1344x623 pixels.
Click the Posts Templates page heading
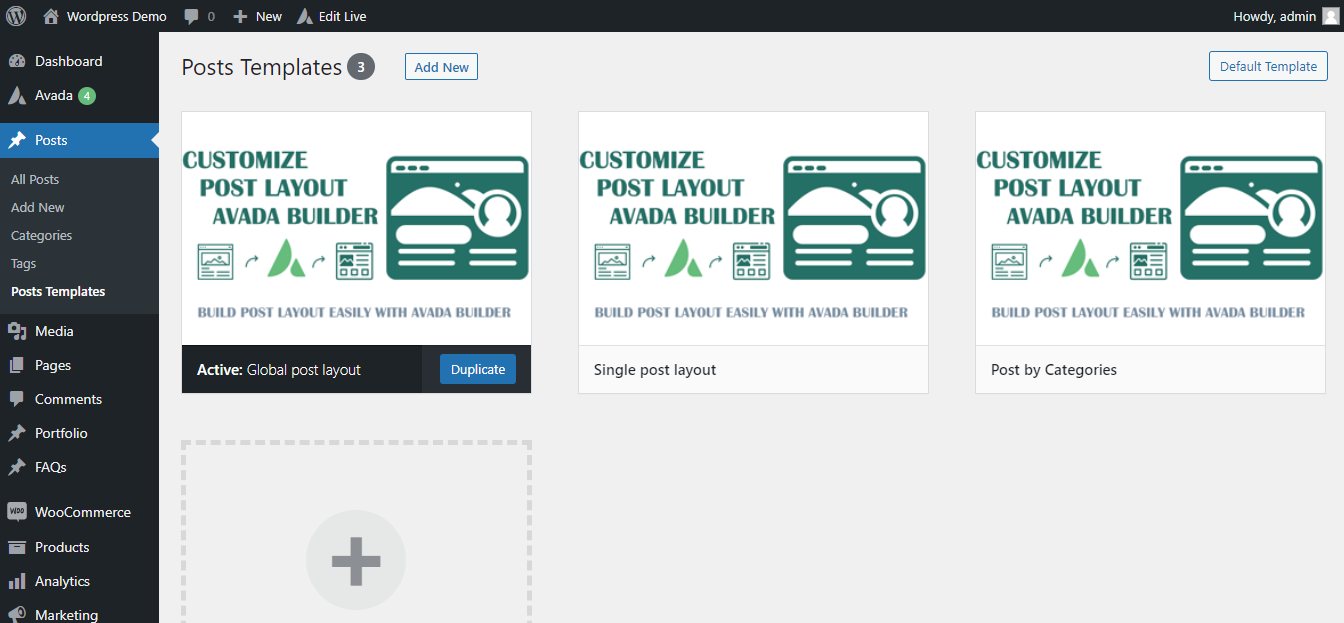262,67
